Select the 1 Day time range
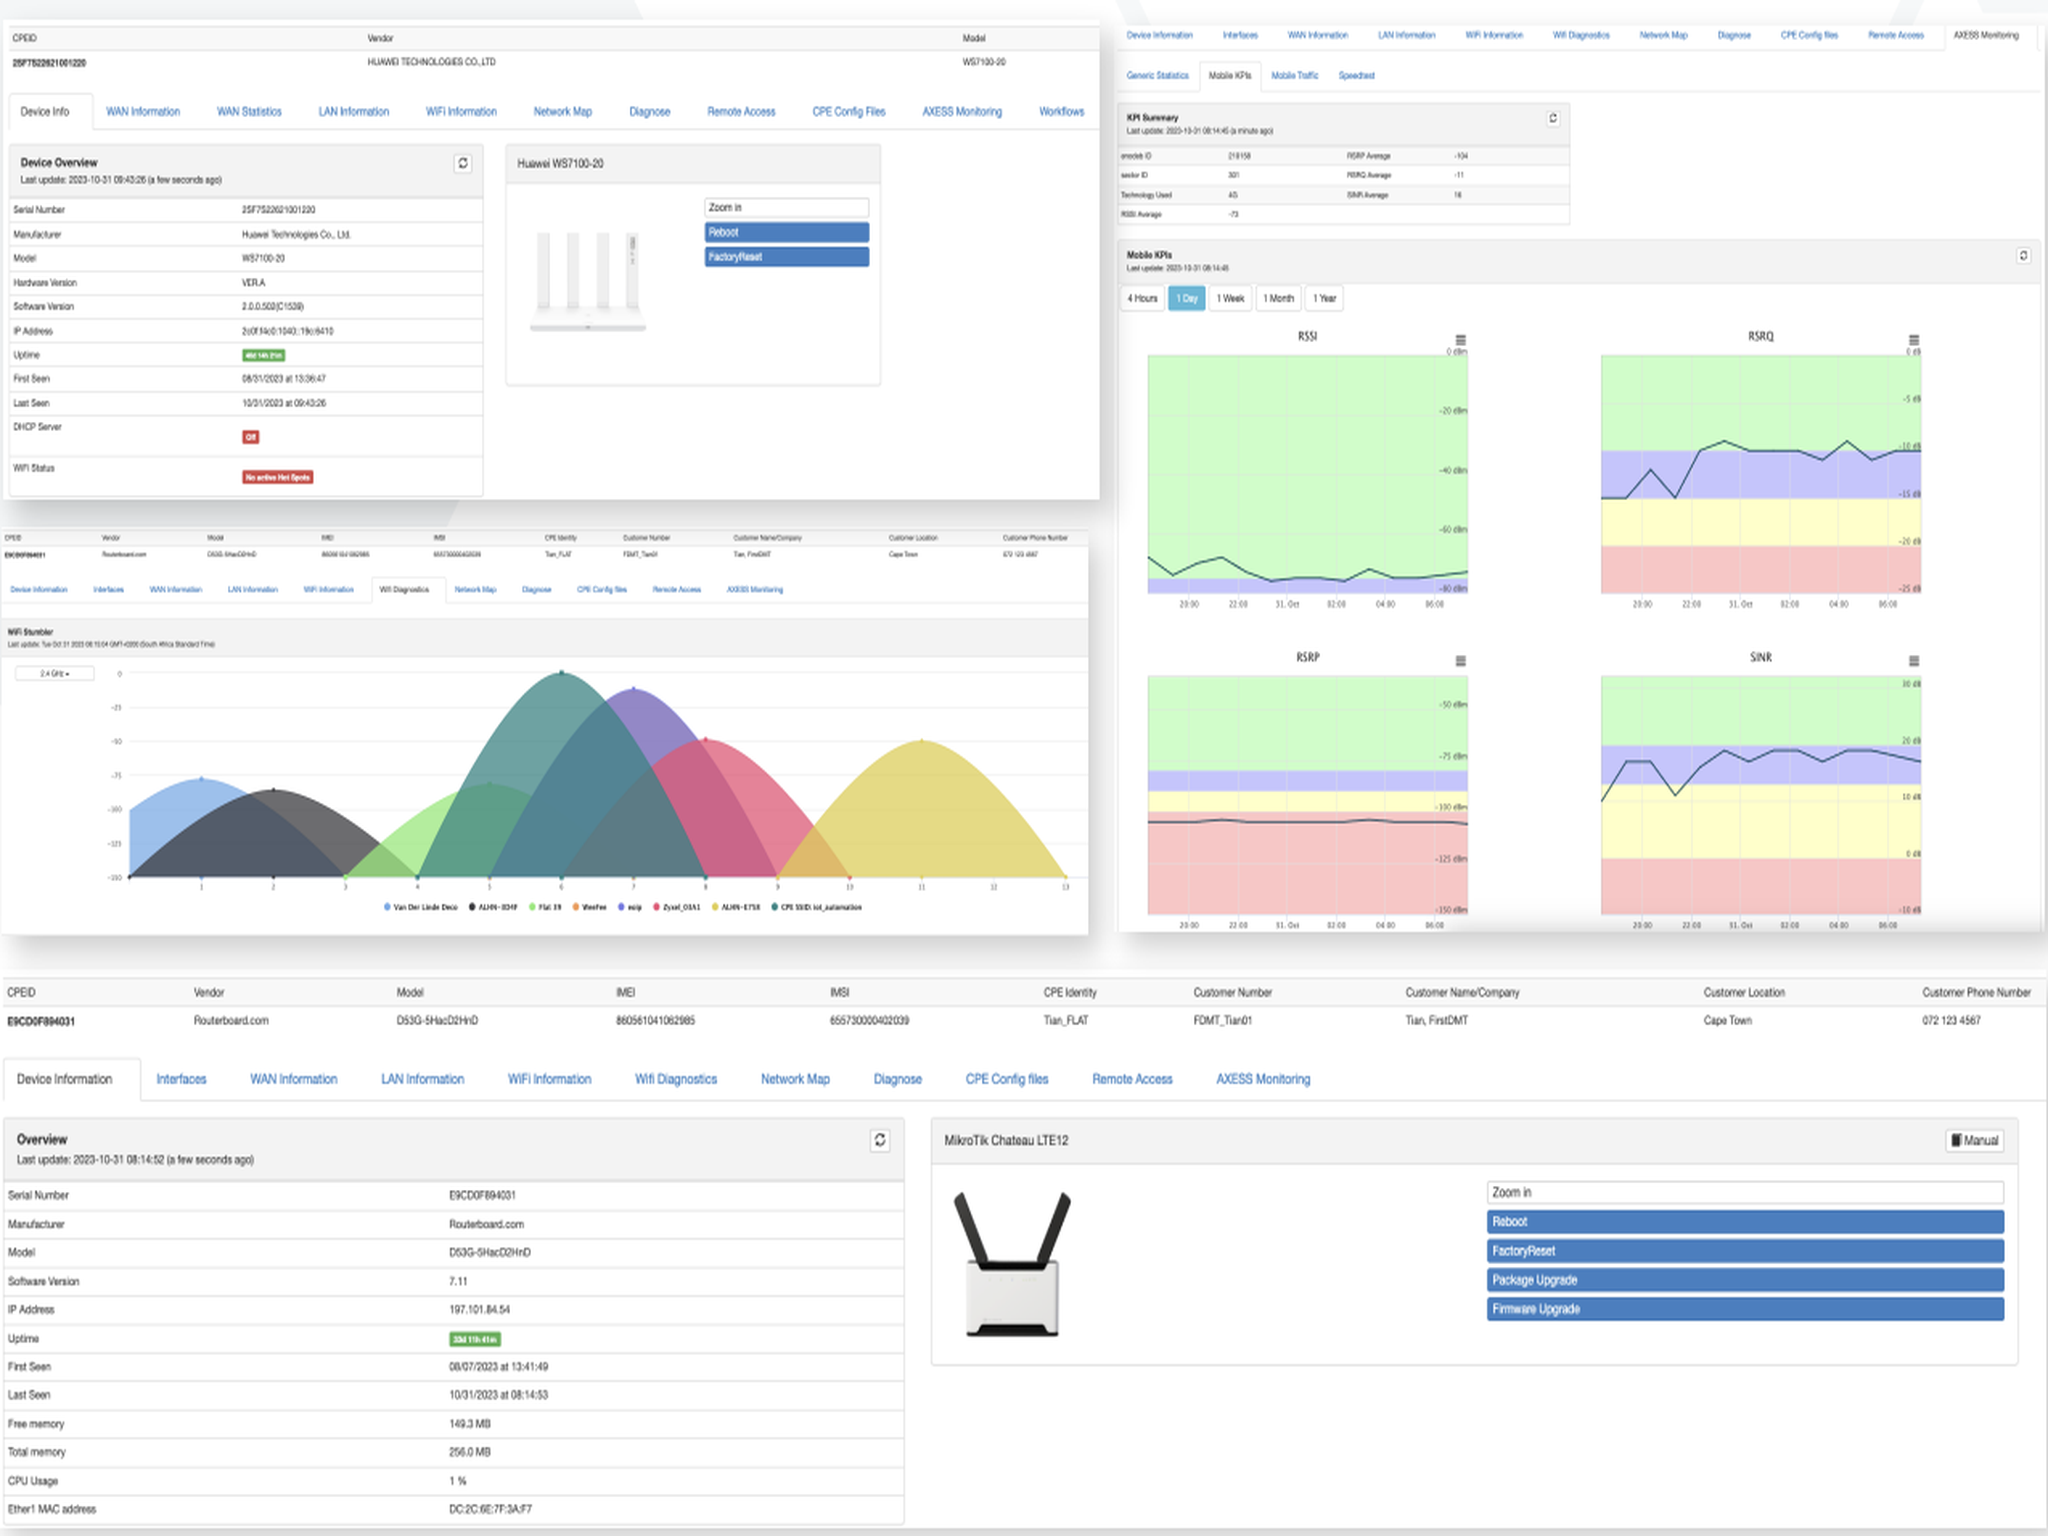Viewport: 2048px width, 1536px height. coord(1187,298)
